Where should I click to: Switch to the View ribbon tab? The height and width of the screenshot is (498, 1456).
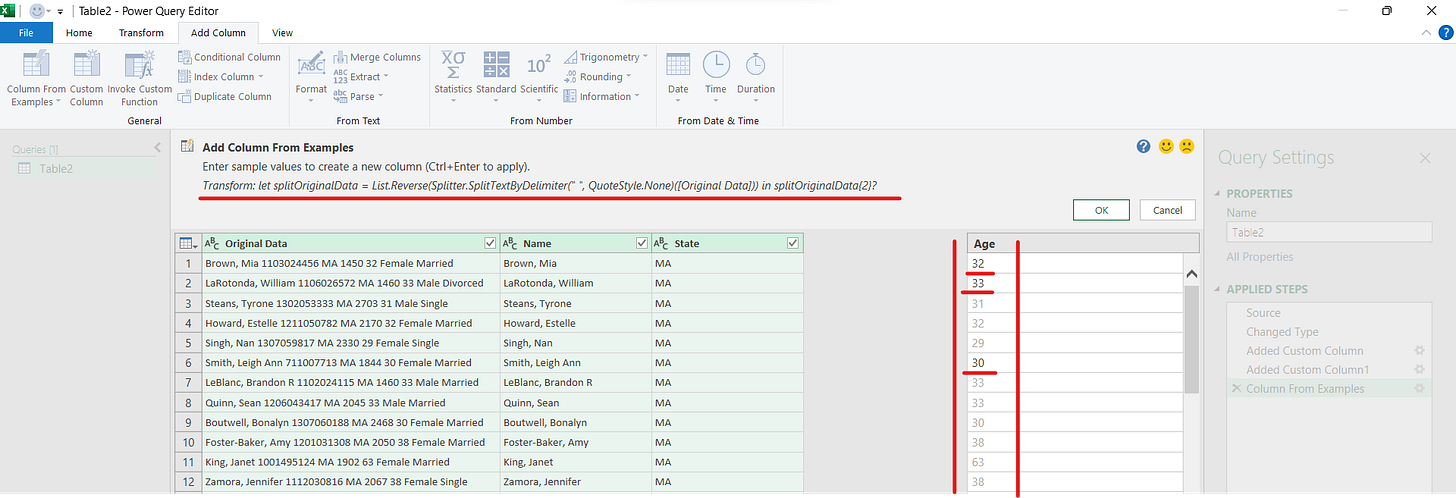pyautogui.click(x=283, y=33)
